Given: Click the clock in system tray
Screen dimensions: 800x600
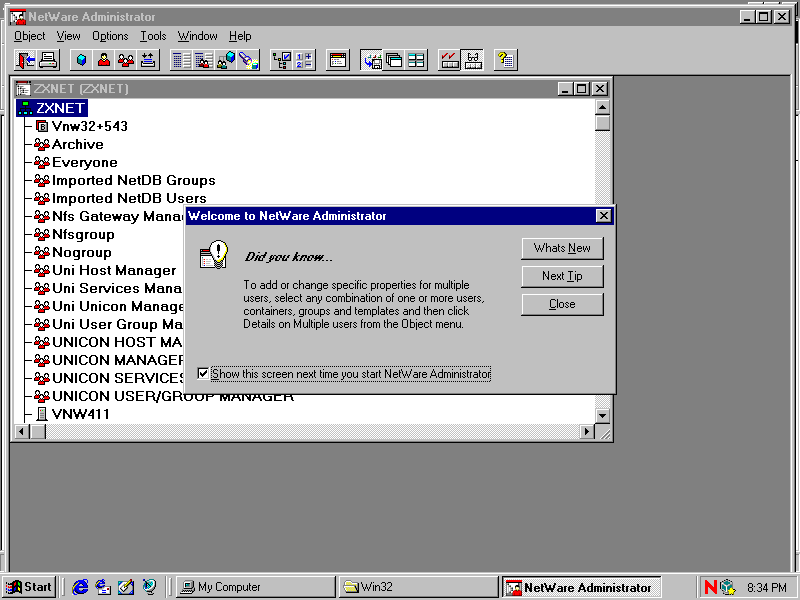Looking at the screenshot, I should coord(767,587).
